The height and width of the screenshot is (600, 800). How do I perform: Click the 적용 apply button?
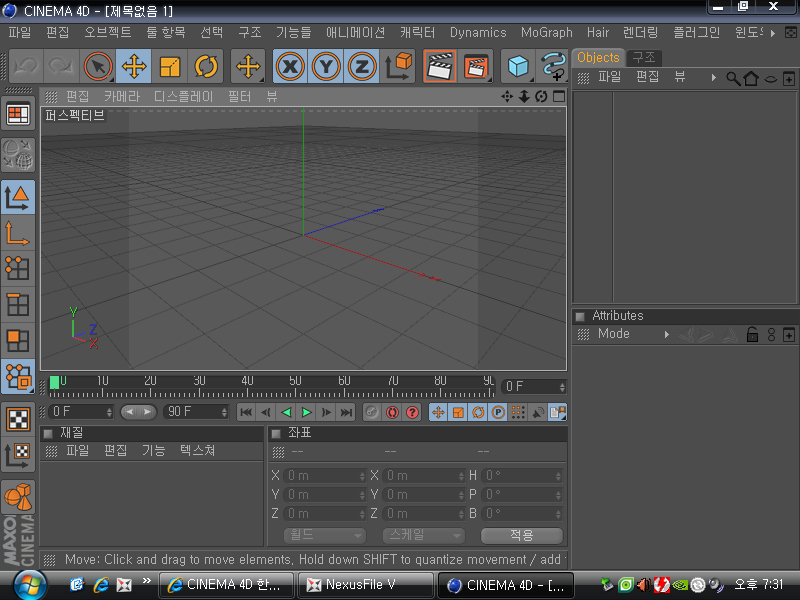click(522, 535)
